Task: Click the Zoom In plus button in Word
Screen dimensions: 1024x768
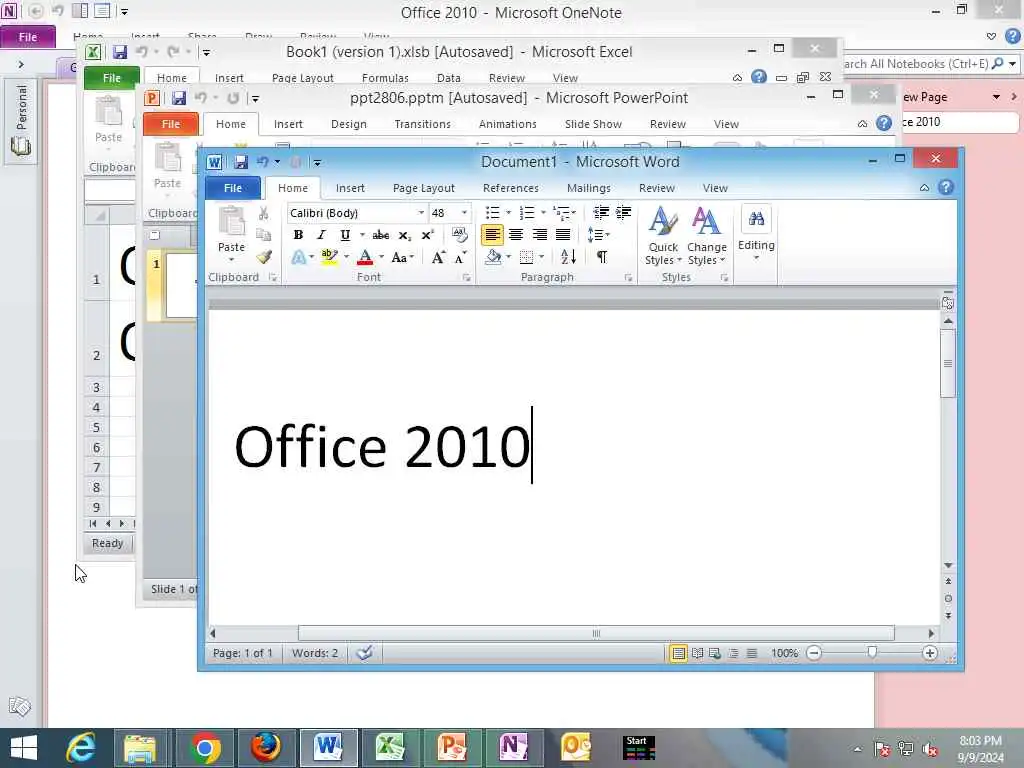Action: coord(930,652)
